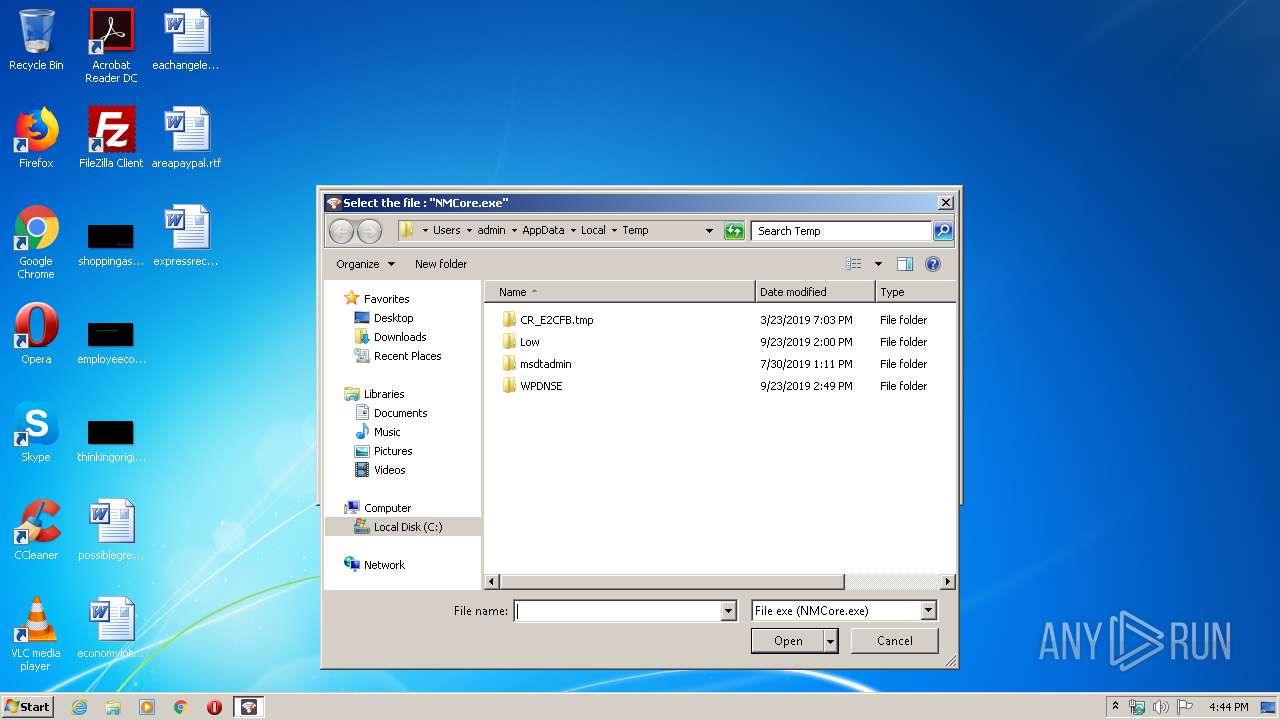This screenshot has height=720, width=1280.
Task: Open Music library in navigation pane
Action: point(378,432)
